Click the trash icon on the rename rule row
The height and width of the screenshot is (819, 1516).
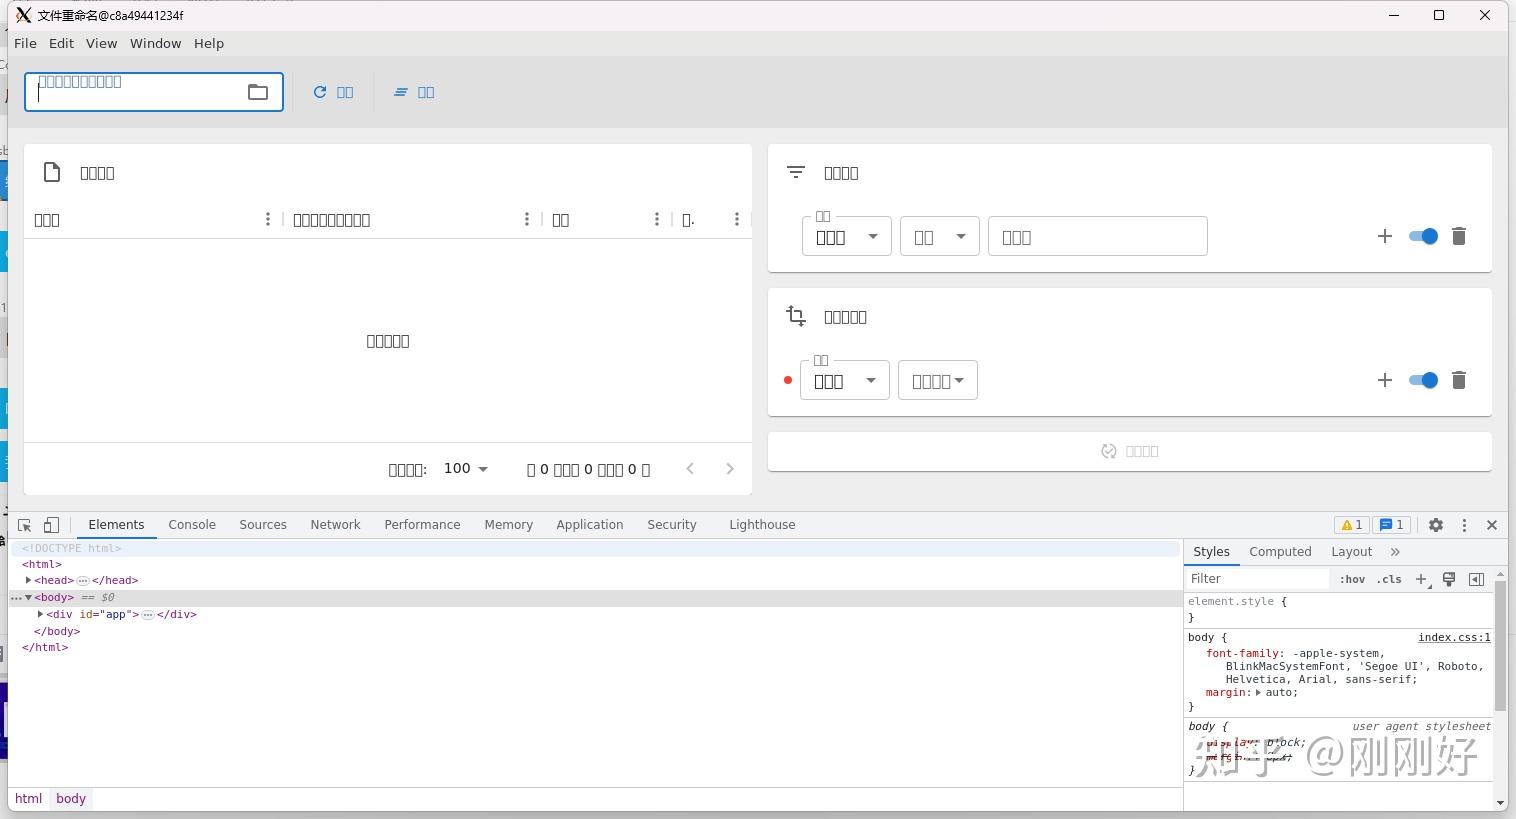coord(1458,380)
